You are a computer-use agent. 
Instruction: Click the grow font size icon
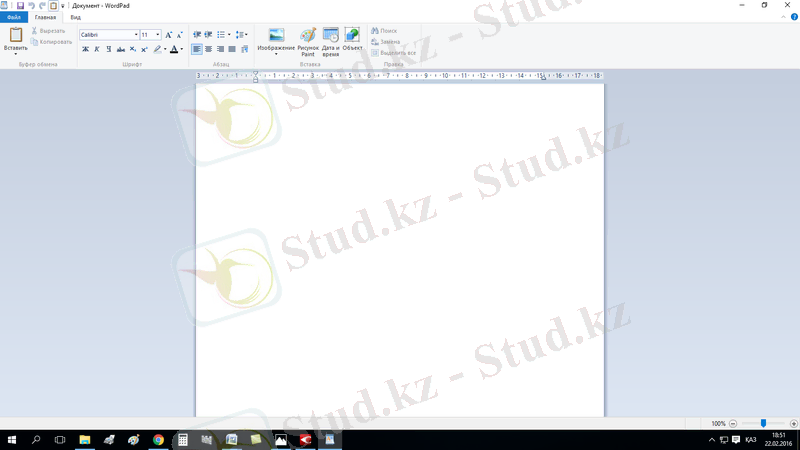click(x=168, y=35)
